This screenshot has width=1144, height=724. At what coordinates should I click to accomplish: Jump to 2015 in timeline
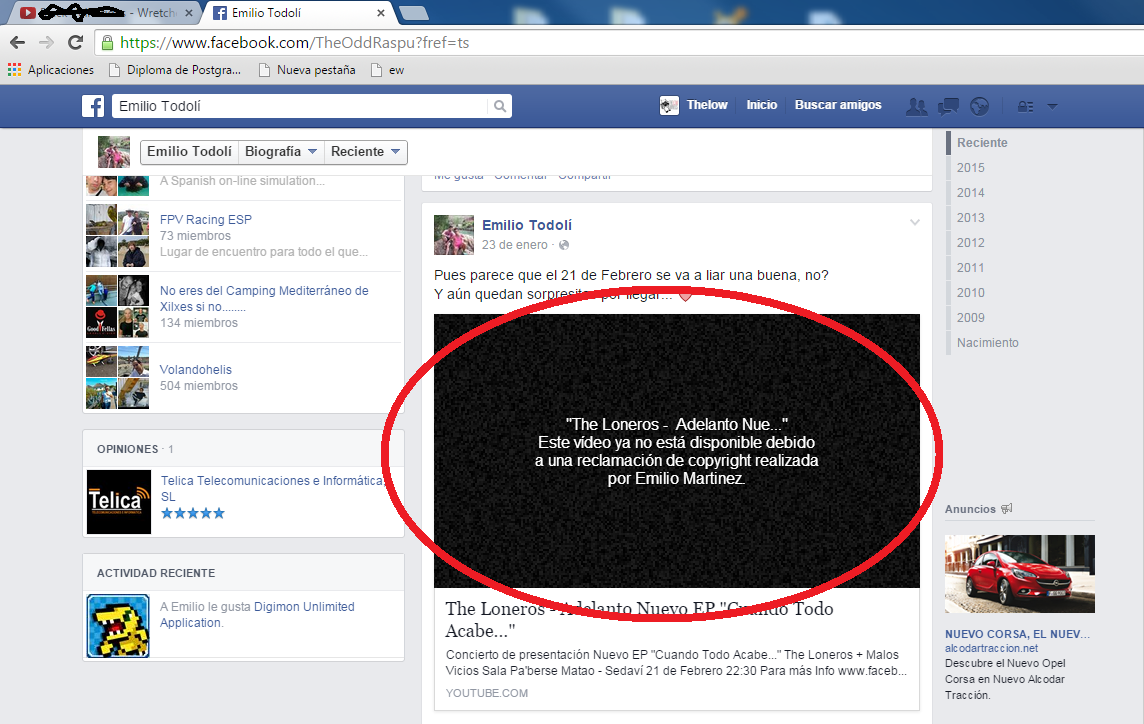(970, 168)
